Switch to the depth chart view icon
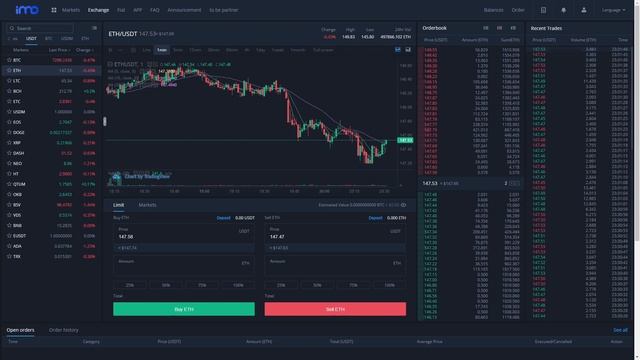The width and height of the screenshot is (640, 360). click(408, 50)
